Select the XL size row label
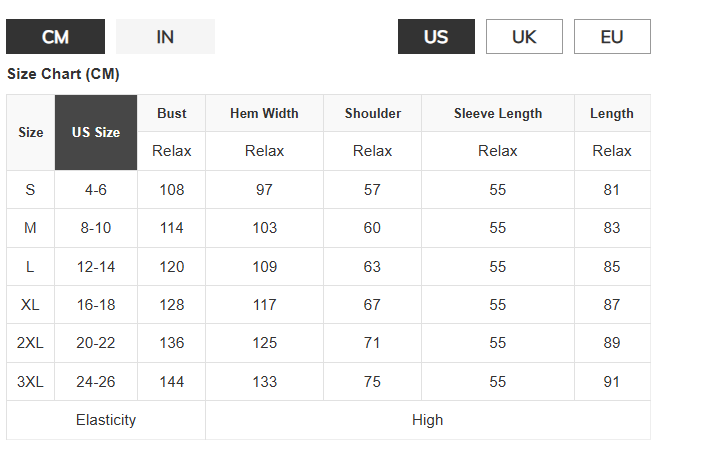This screenshot has height=450, width=727. [x=31, y=305]
